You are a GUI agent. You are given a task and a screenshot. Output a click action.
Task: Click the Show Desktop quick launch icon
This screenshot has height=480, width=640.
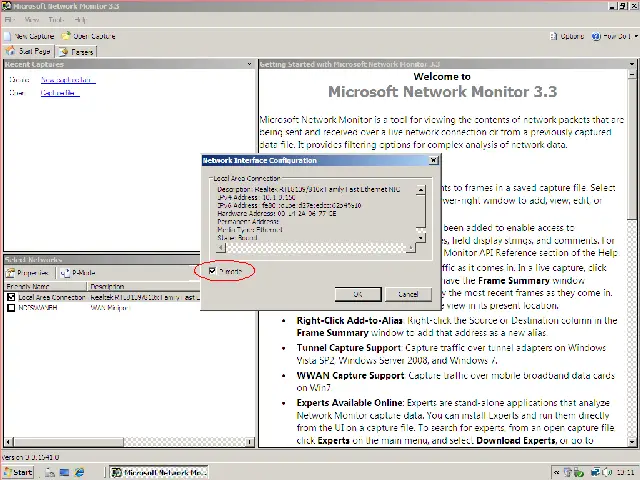click(64, 472)
